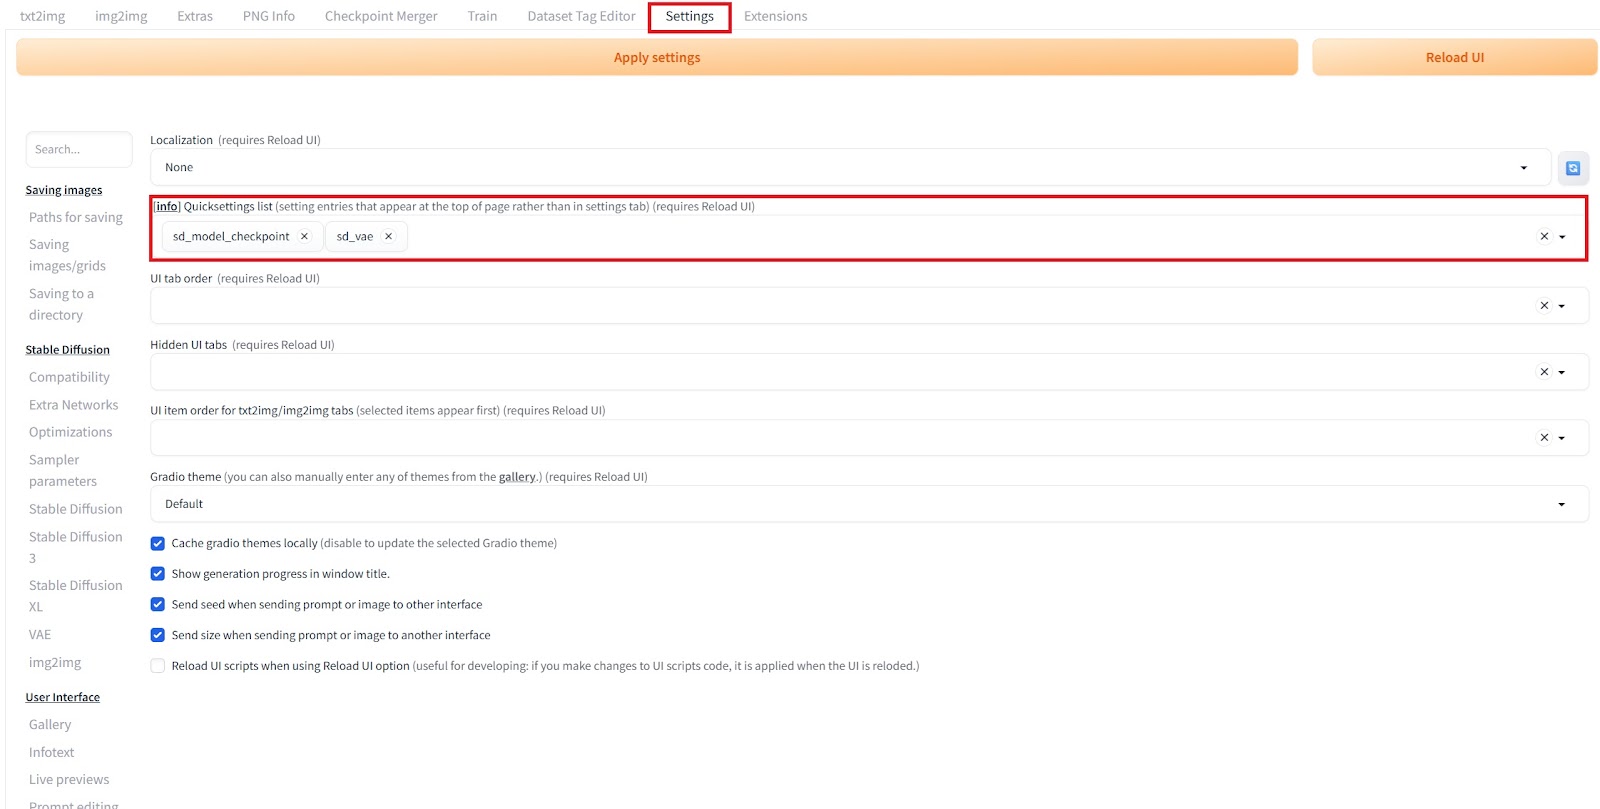Remove sd_vae tag from Quicksettings
This screenshot has height=809, width=1600.
[389, 237]
